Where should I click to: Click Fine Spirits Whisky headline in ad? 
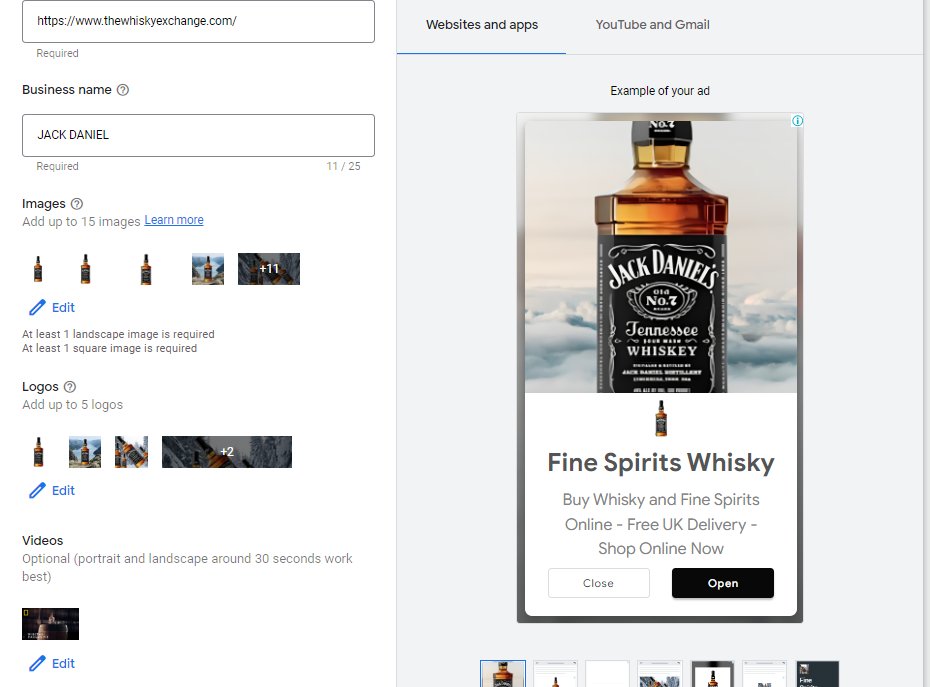click(661, 463)
